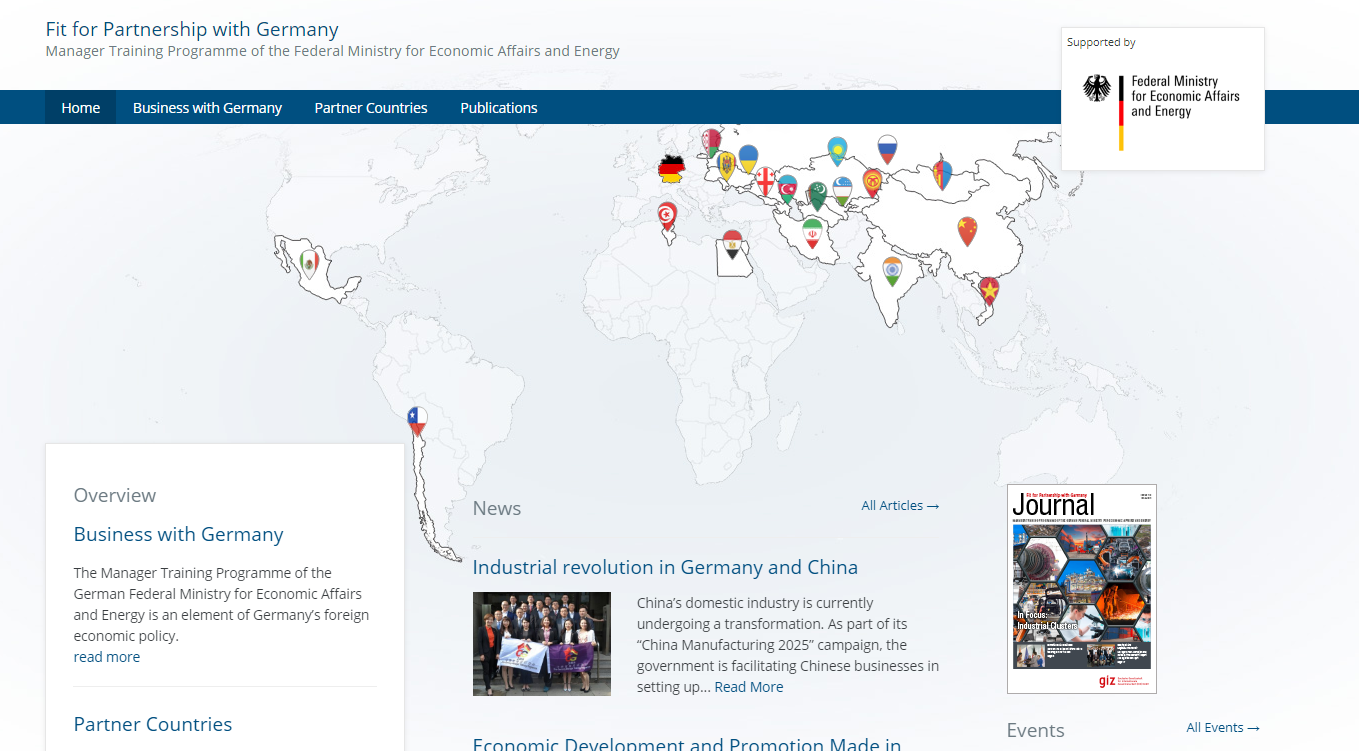Choose the India flag map pin
The width and height of the screenshot is (1359, 751).
click(x=892, y=270)
